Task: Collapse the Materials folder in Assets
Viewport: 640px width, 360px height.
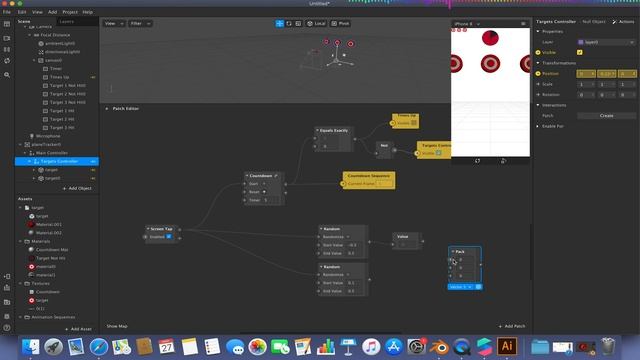Action: [x=20, y=241]
